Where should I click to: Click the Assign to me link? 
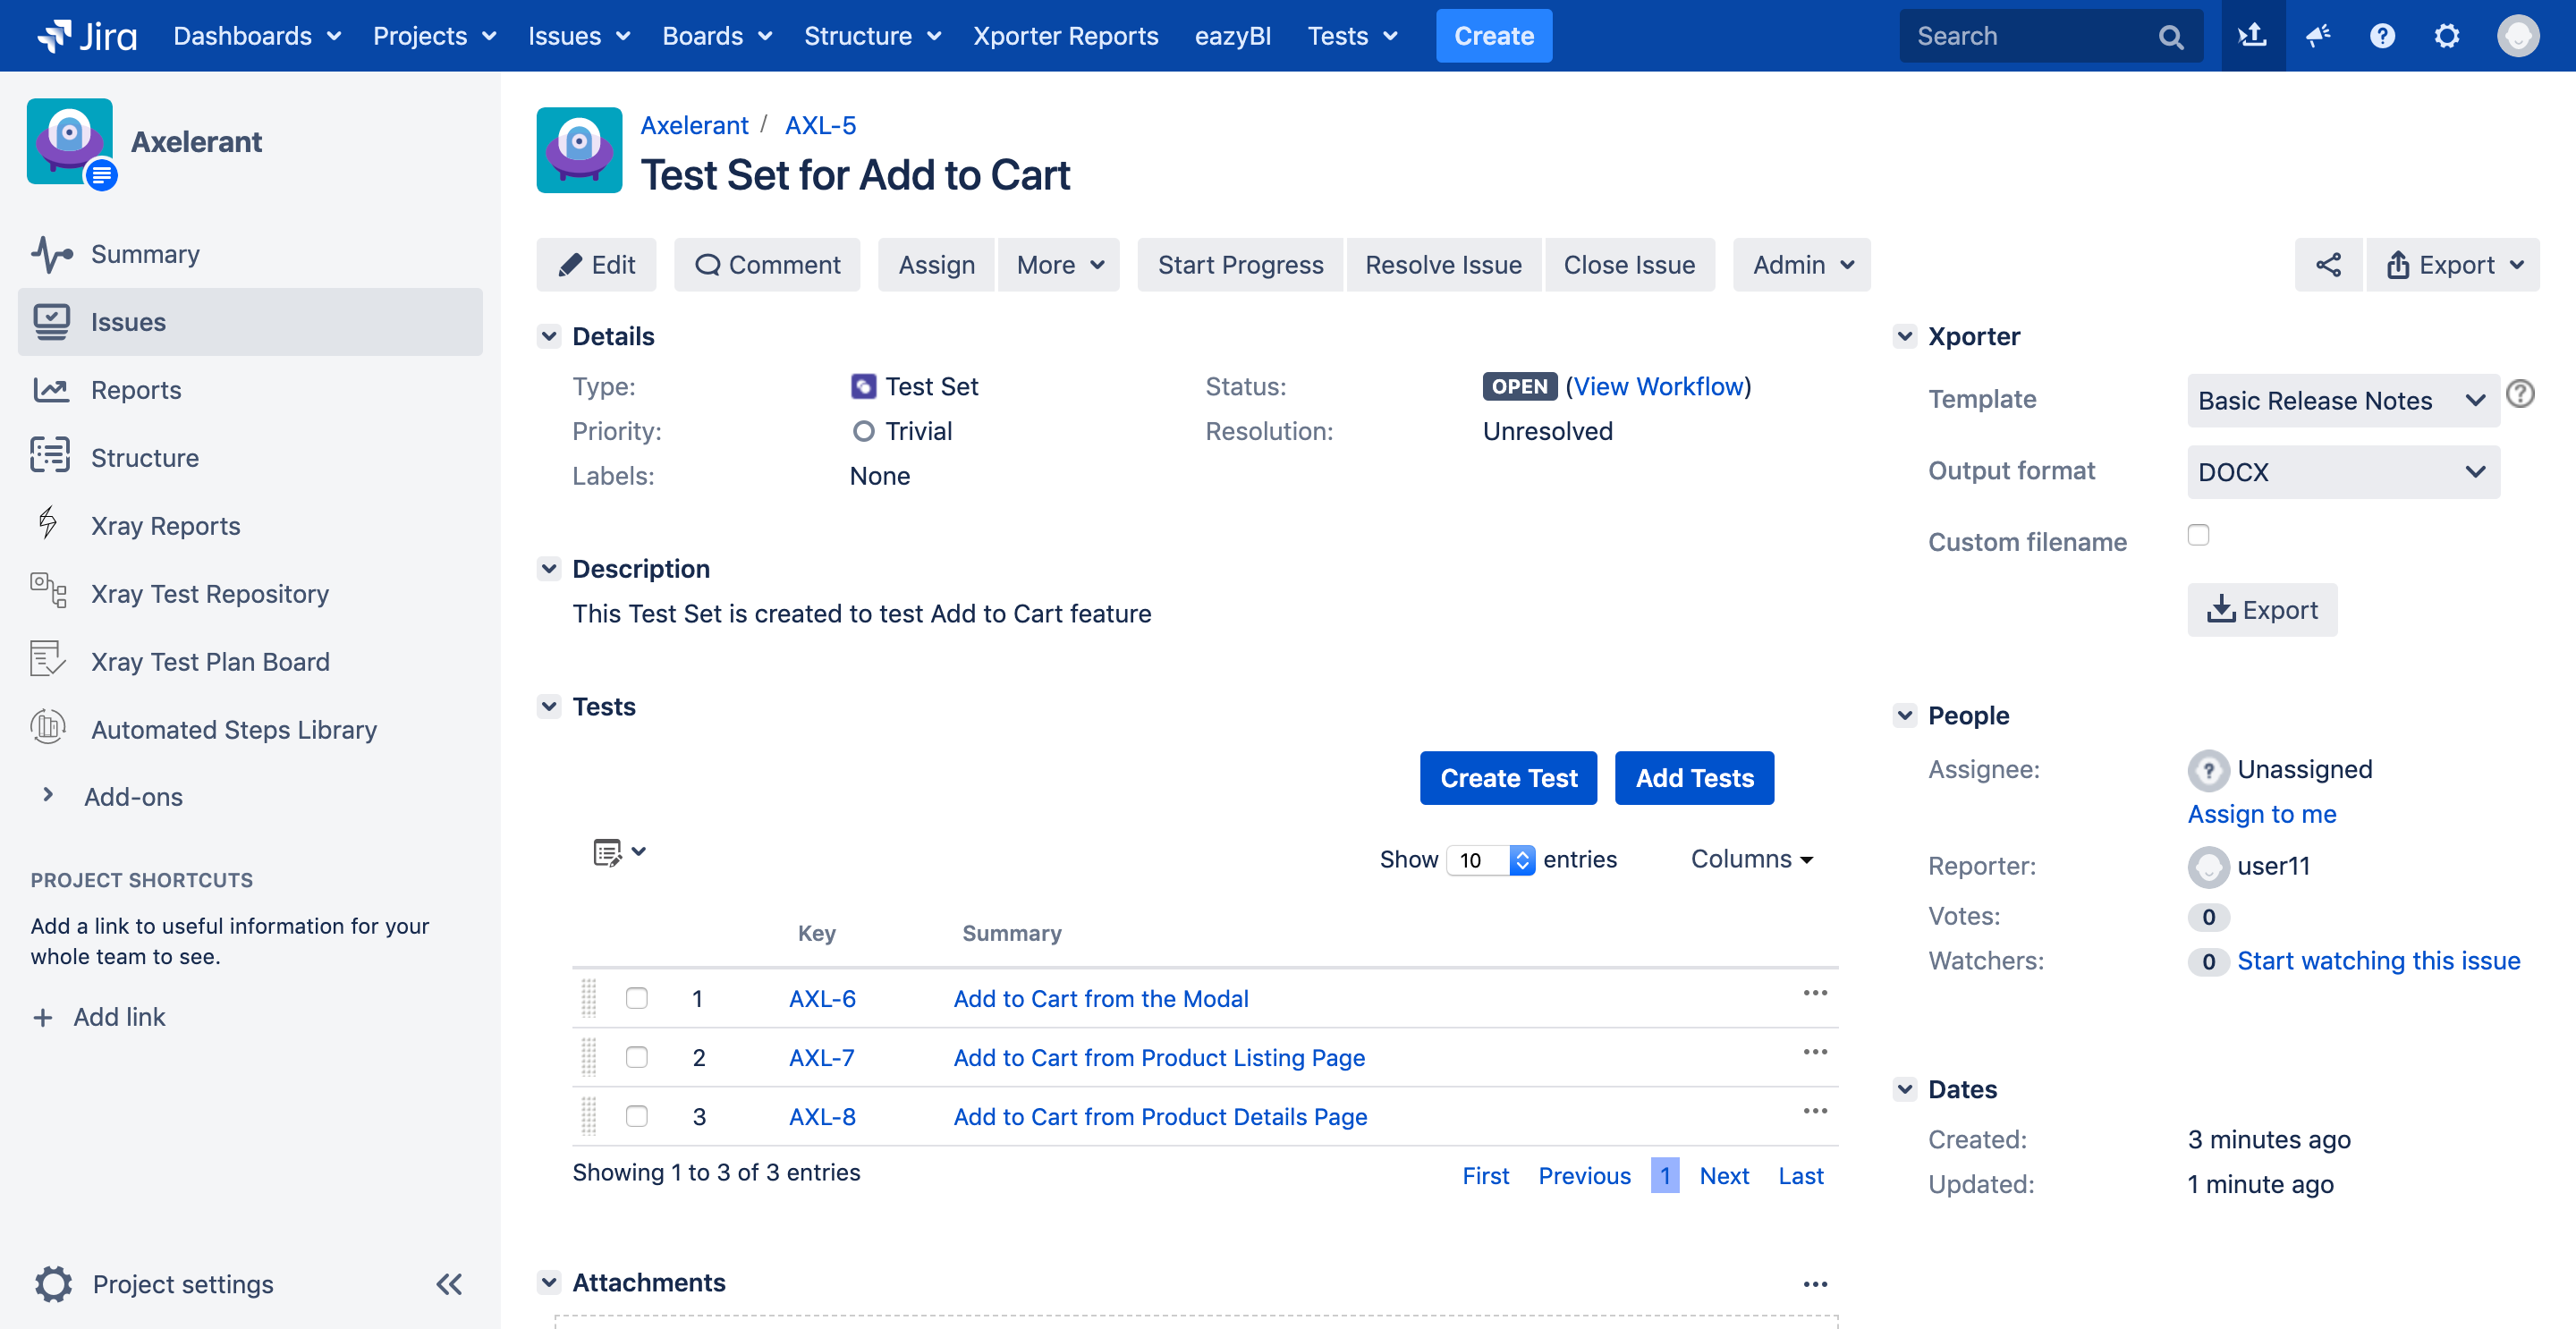2262,814
